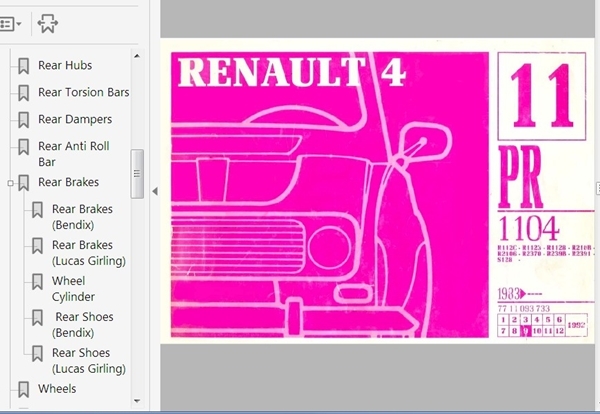The height and width of the screenshot is (414, 600).
Task: Jump to the Rear Brakes parent bookmark
Action: (x=68, y=182)
